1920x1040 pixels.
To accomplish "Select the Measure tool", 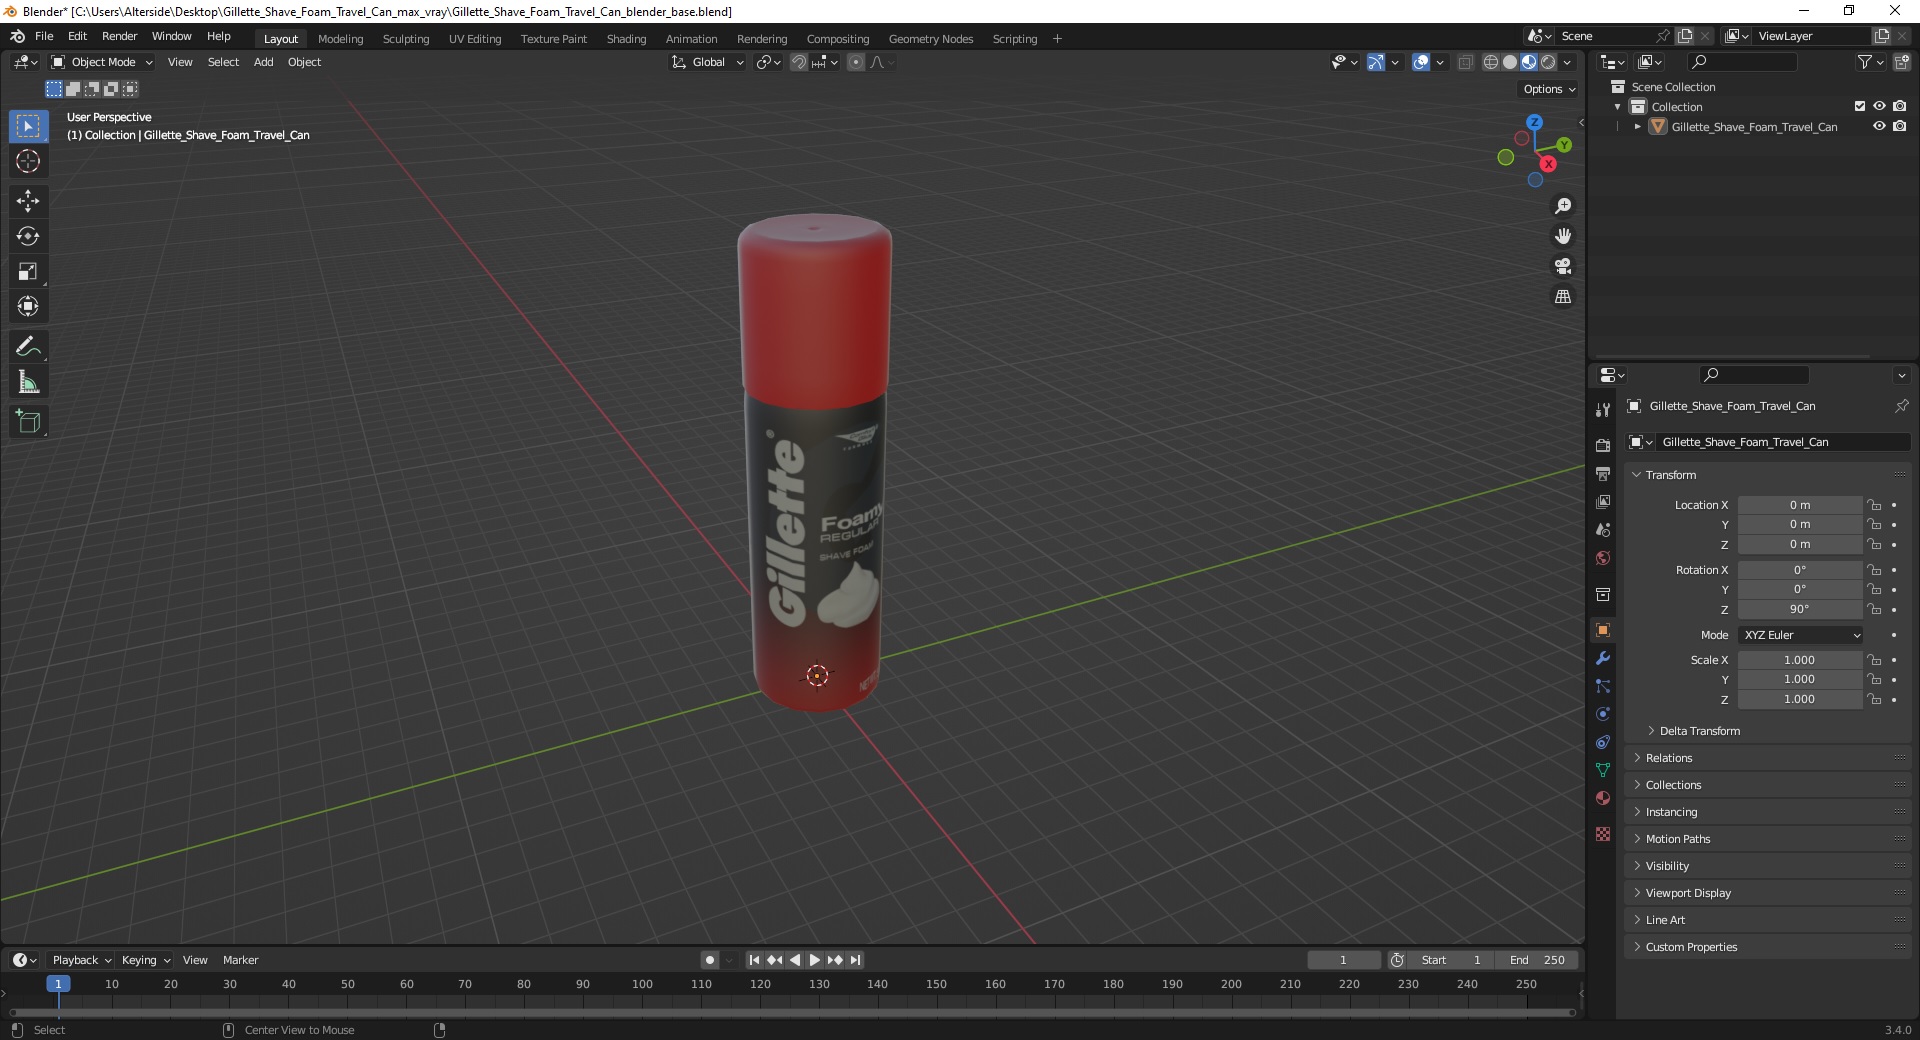I will (x=28, y=382).
